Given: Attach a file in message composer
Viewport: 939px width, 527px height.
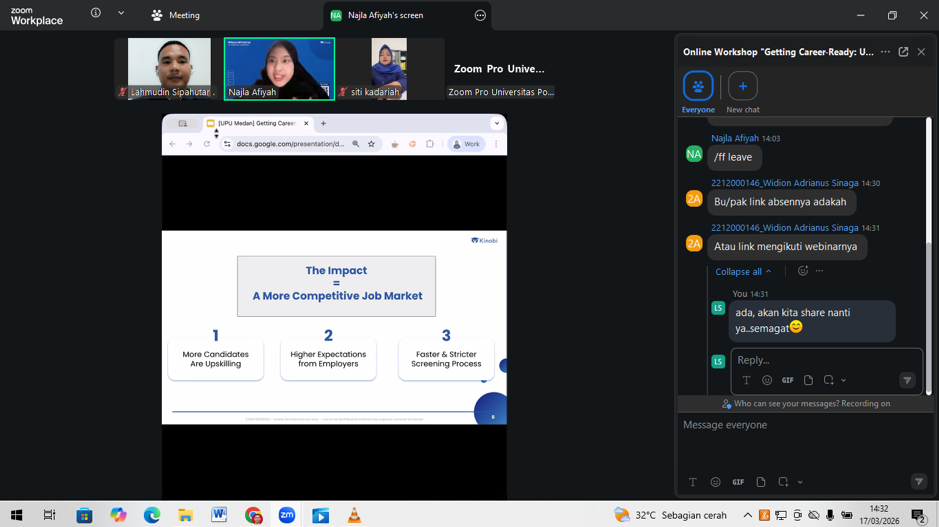Looking at the screenshot, I should [761, 482].
